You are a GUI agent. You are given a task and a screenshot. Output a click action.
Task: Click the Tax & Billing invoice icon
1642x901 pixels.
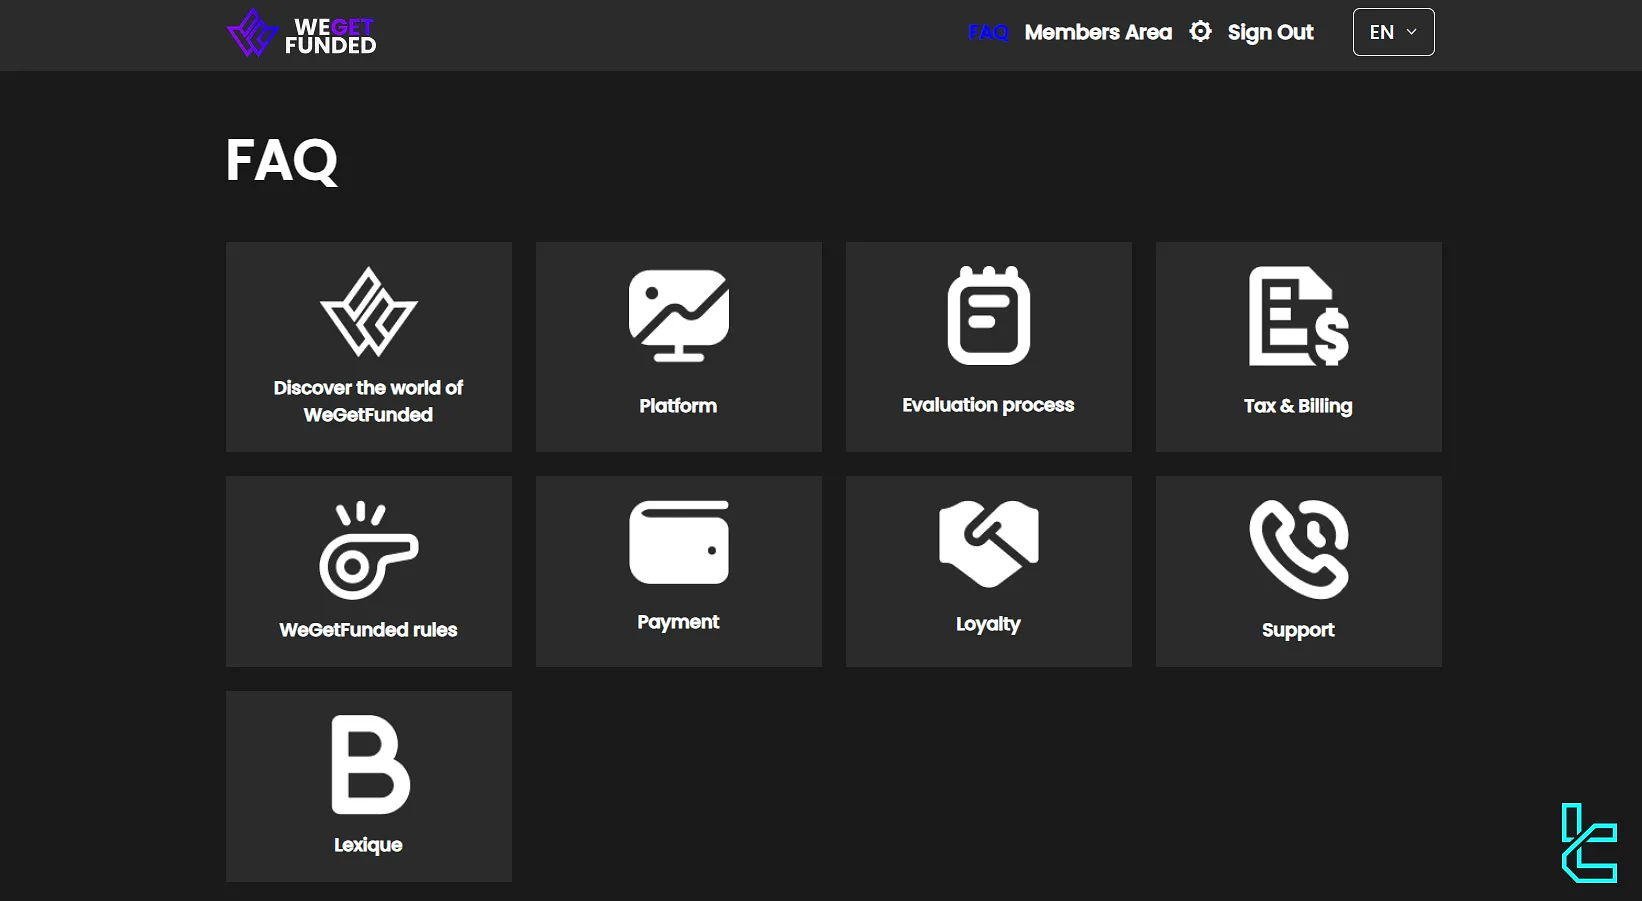(1299, 316)
